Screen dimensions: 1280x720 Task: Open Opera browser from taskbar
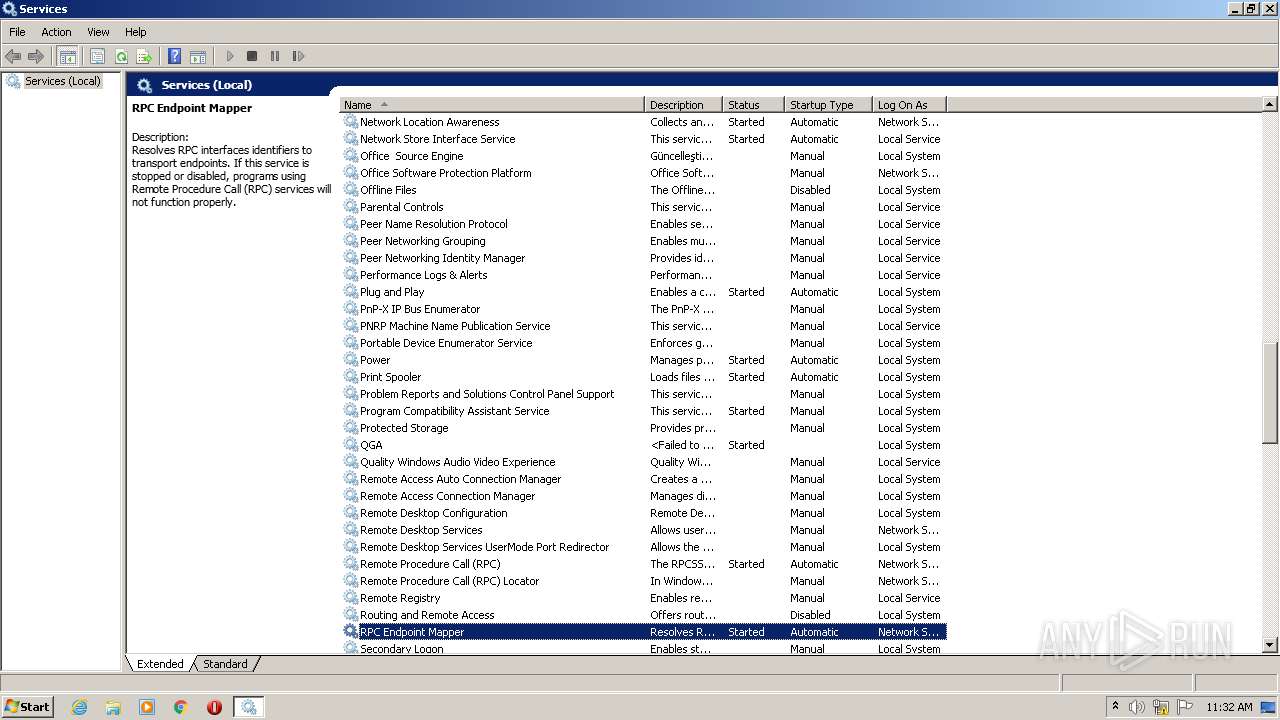(x=214, y=707)
